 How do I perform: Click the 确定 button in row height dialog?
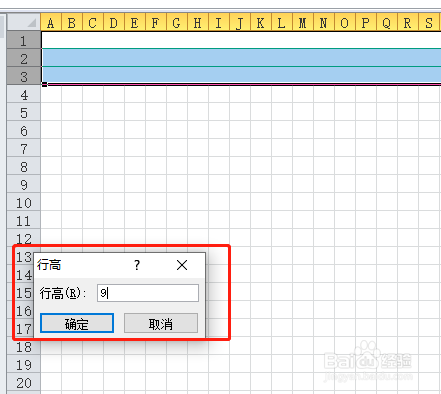click(x=77, y=323)
